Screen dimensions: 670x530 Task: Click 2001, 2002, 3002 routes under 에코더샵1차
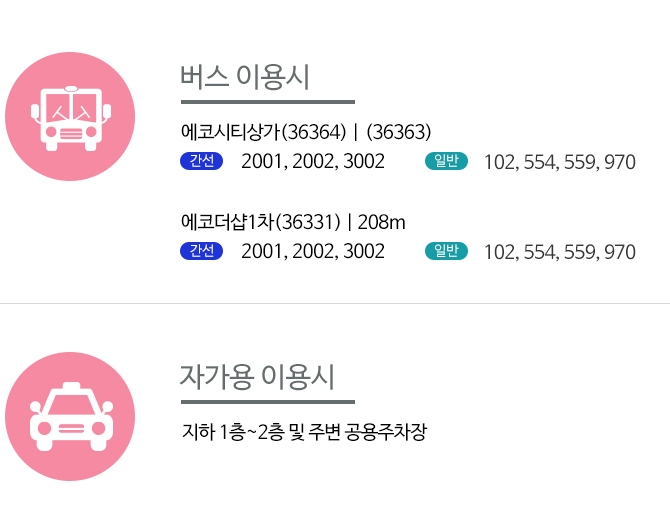click(x=313, y=251)
